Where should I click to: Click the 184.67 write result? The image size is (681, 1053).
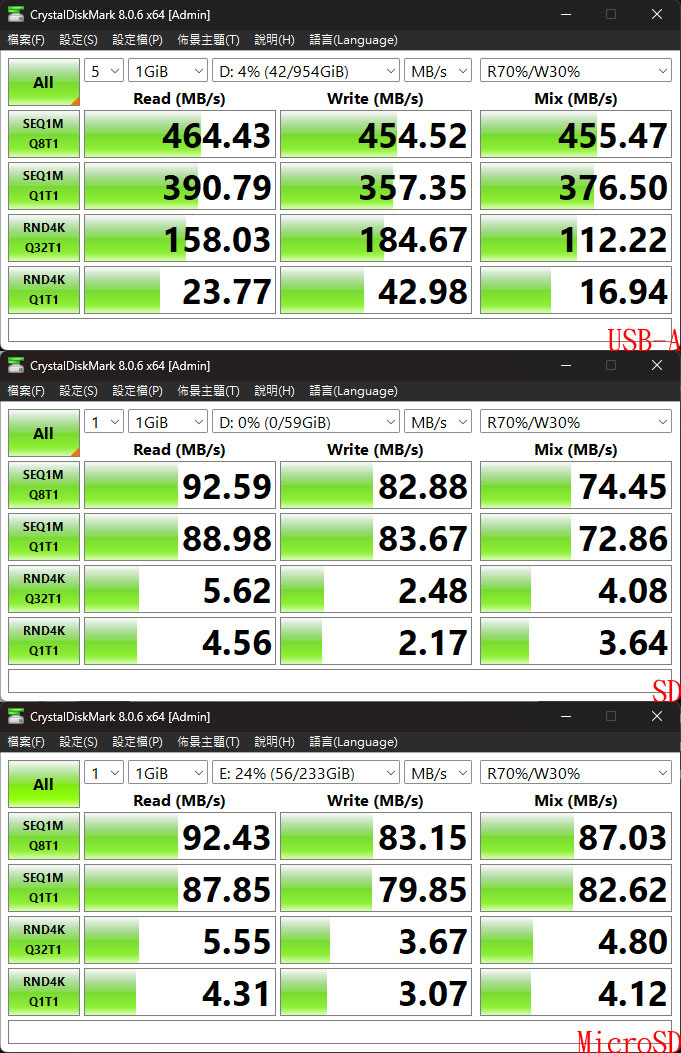tap(376, 238)
